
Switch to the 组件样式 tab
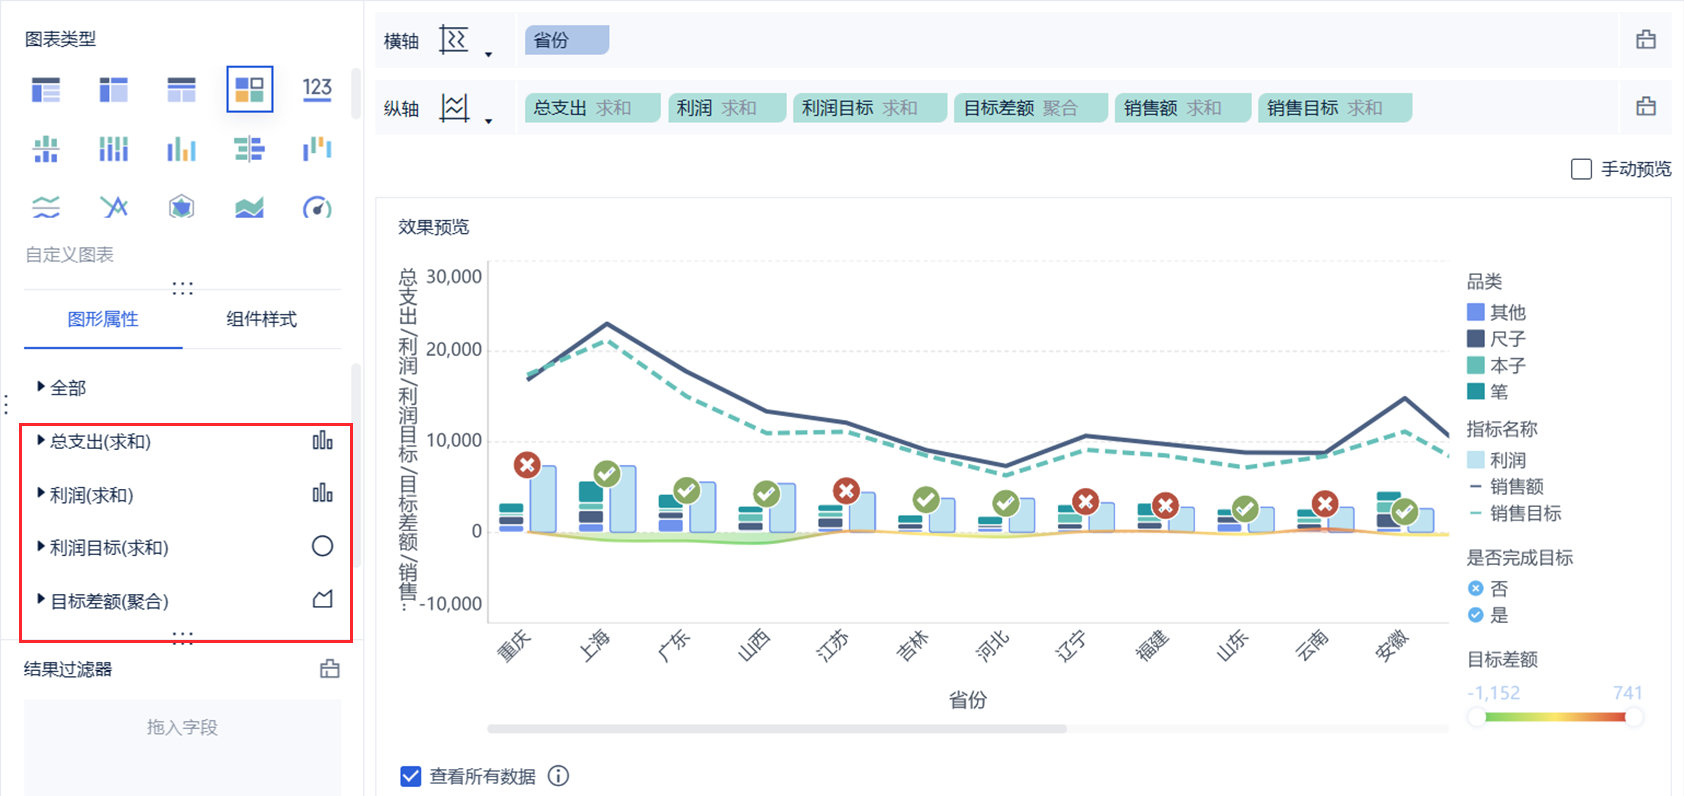(x=261, y=319)
